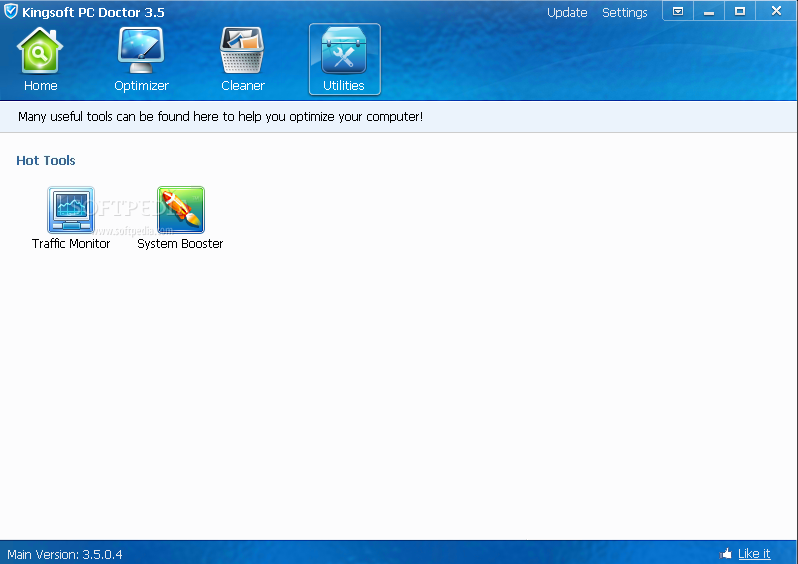This screenshot has height=564, width=798.
Task: Close the Kingsoft PC Doctor window
Action: tap(776, 11)
